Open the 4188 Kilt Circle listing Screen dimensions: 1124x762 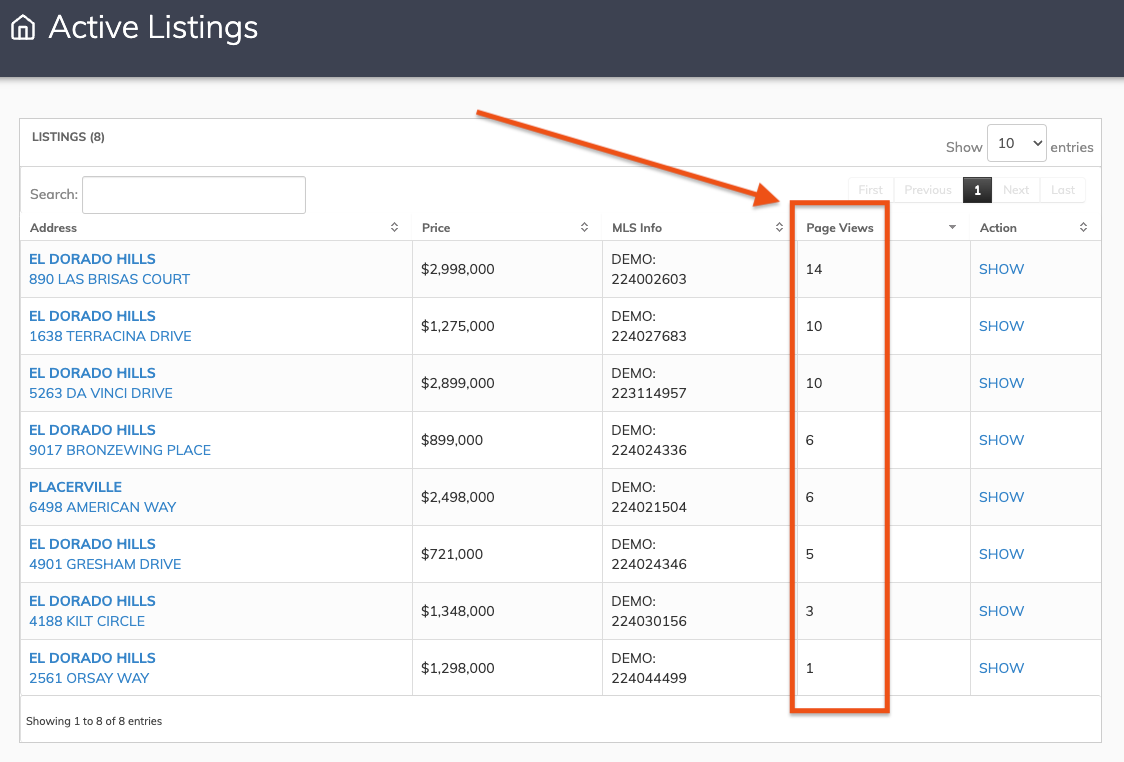[87, 621]
